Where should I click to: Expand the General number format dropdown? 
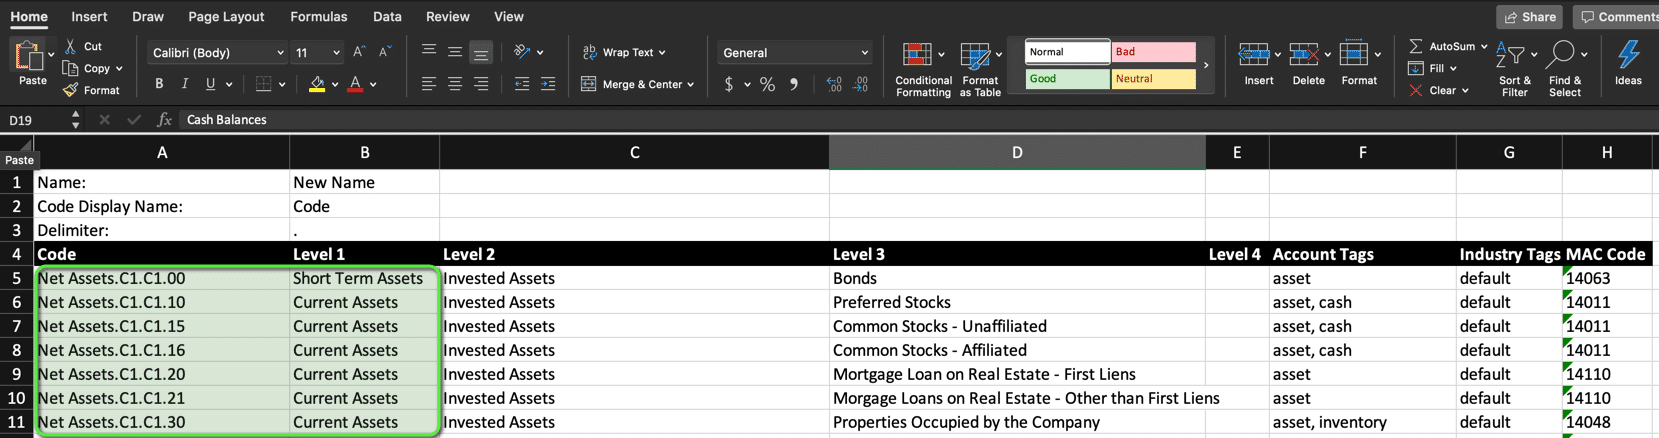point(794,52)
